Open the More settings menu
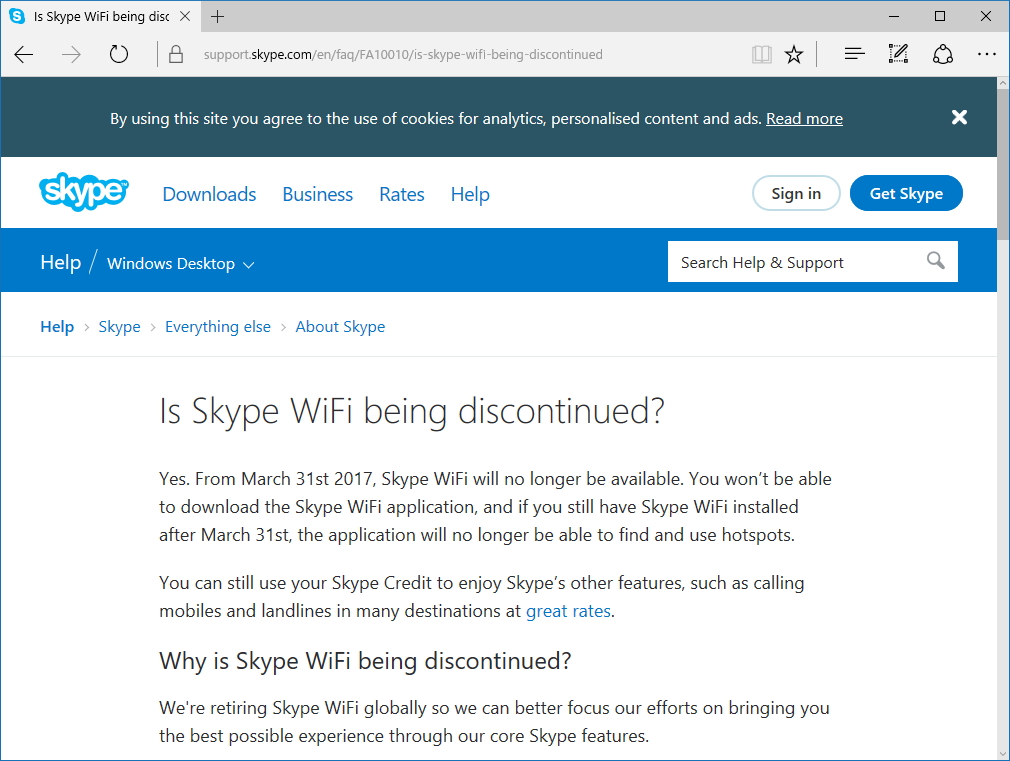Screen dimensions: 1010x761 (x=987, y=54)
